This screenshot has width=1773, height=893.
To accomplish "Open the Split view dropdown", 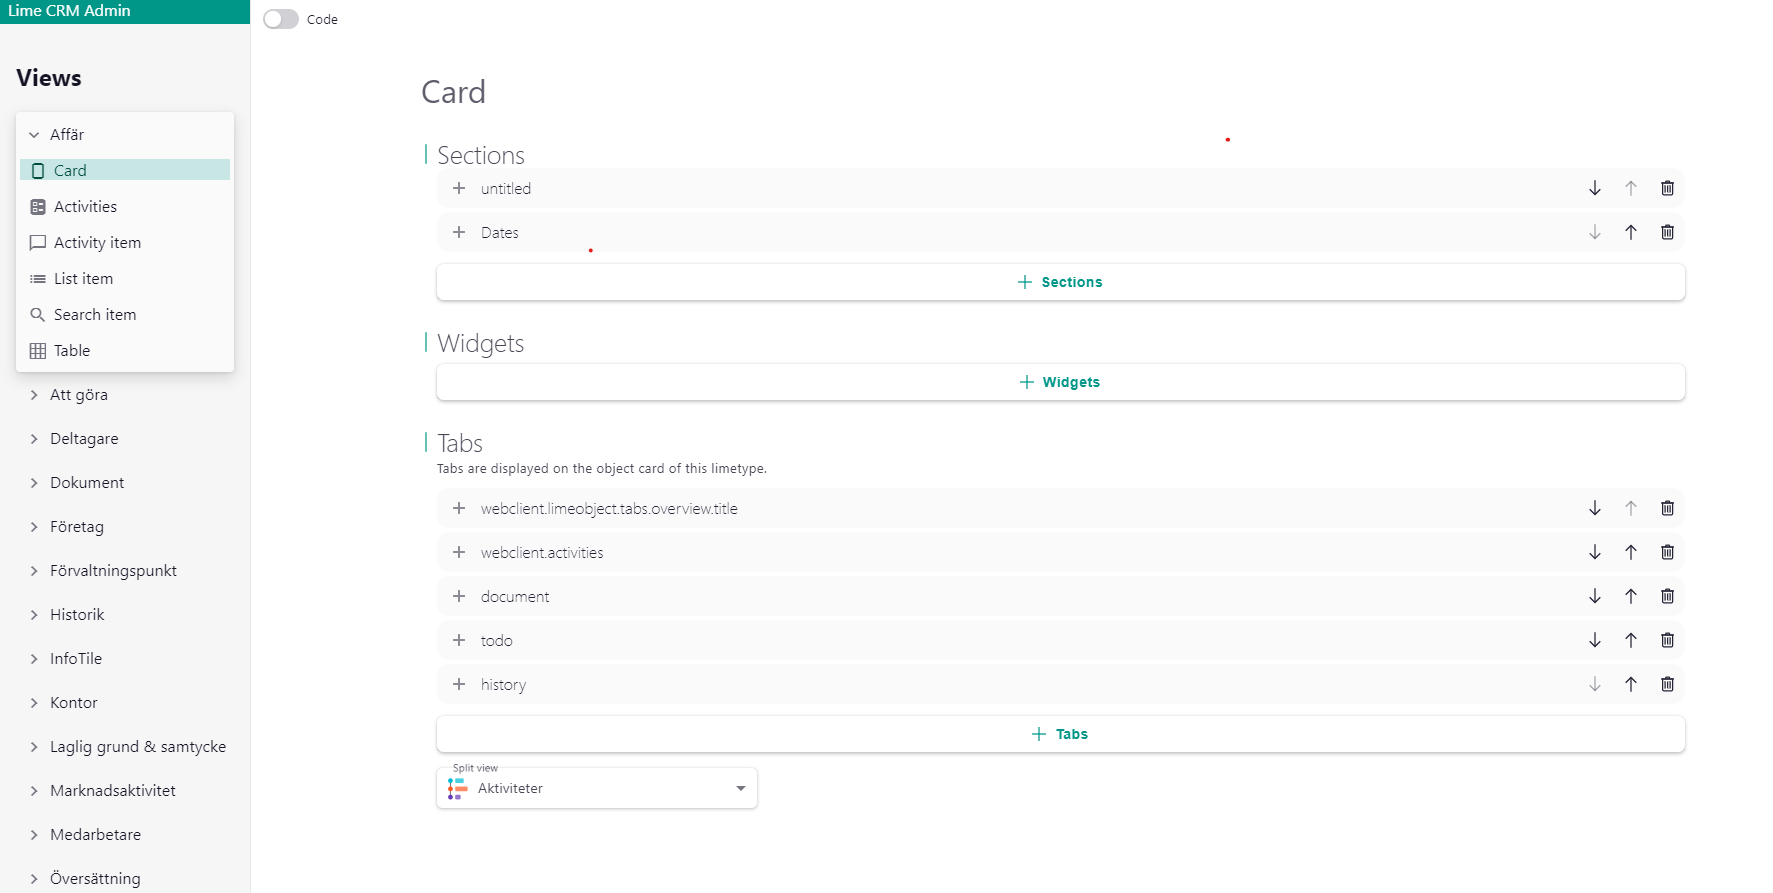I will coord(597,788).
